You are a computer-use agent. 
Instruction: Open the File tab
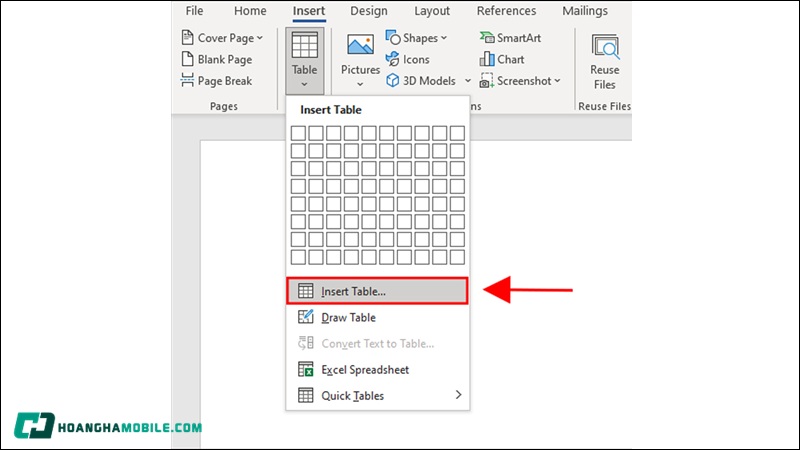click(x=194, y=11)
